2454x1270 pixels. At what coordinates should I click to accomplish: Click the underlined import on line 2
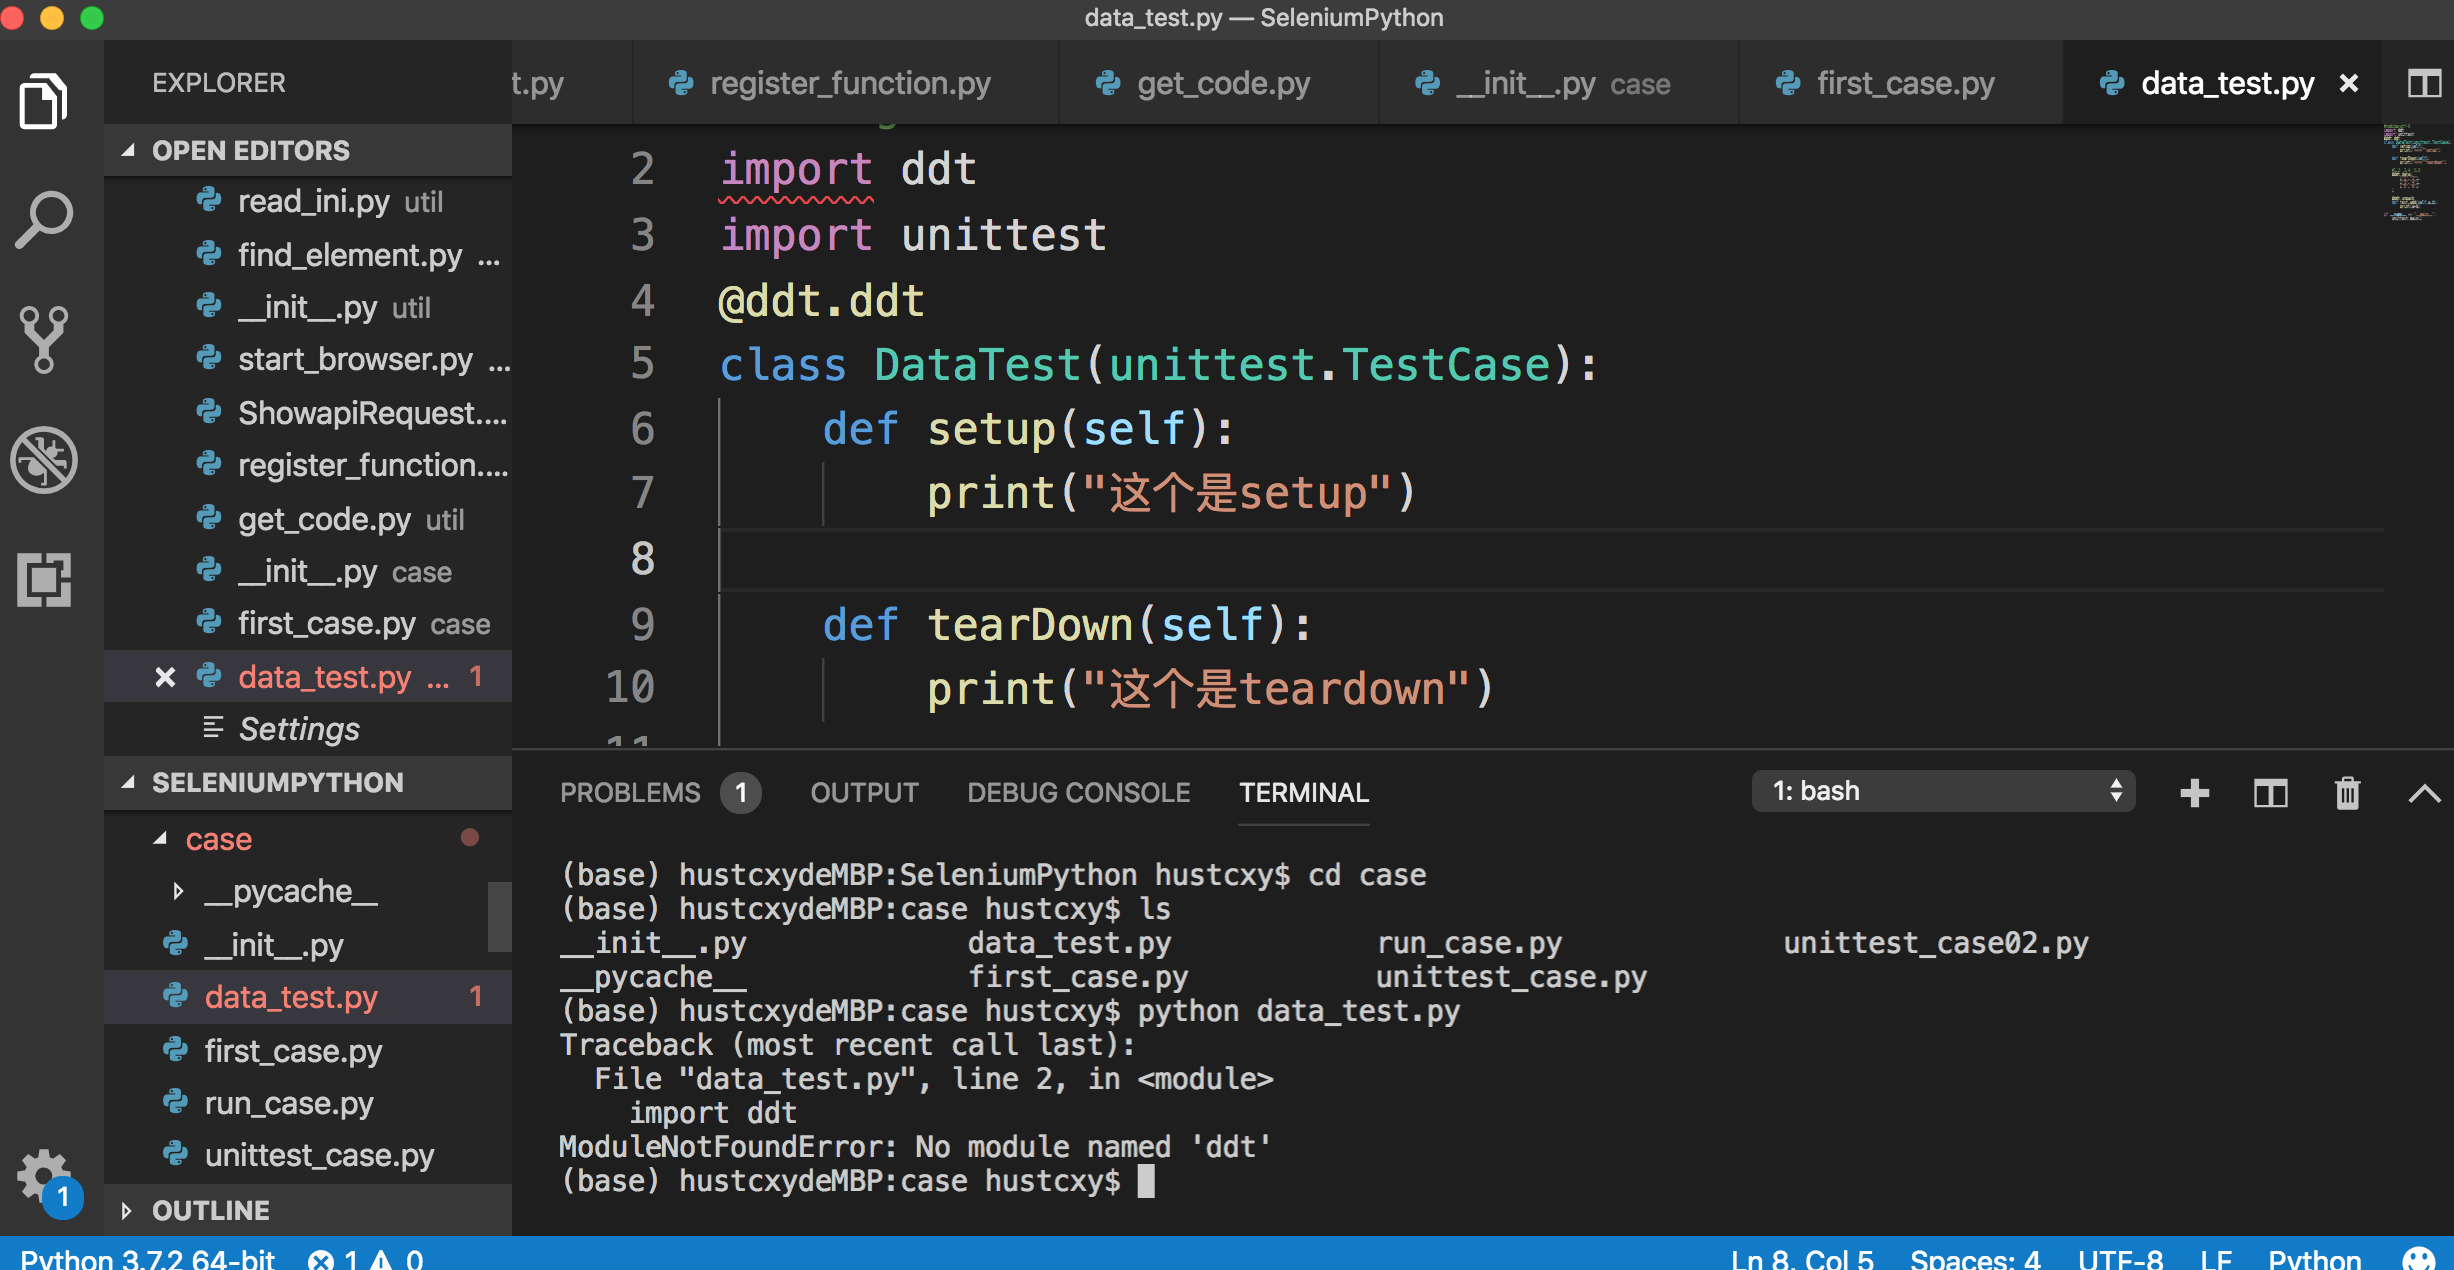[796, 169]
